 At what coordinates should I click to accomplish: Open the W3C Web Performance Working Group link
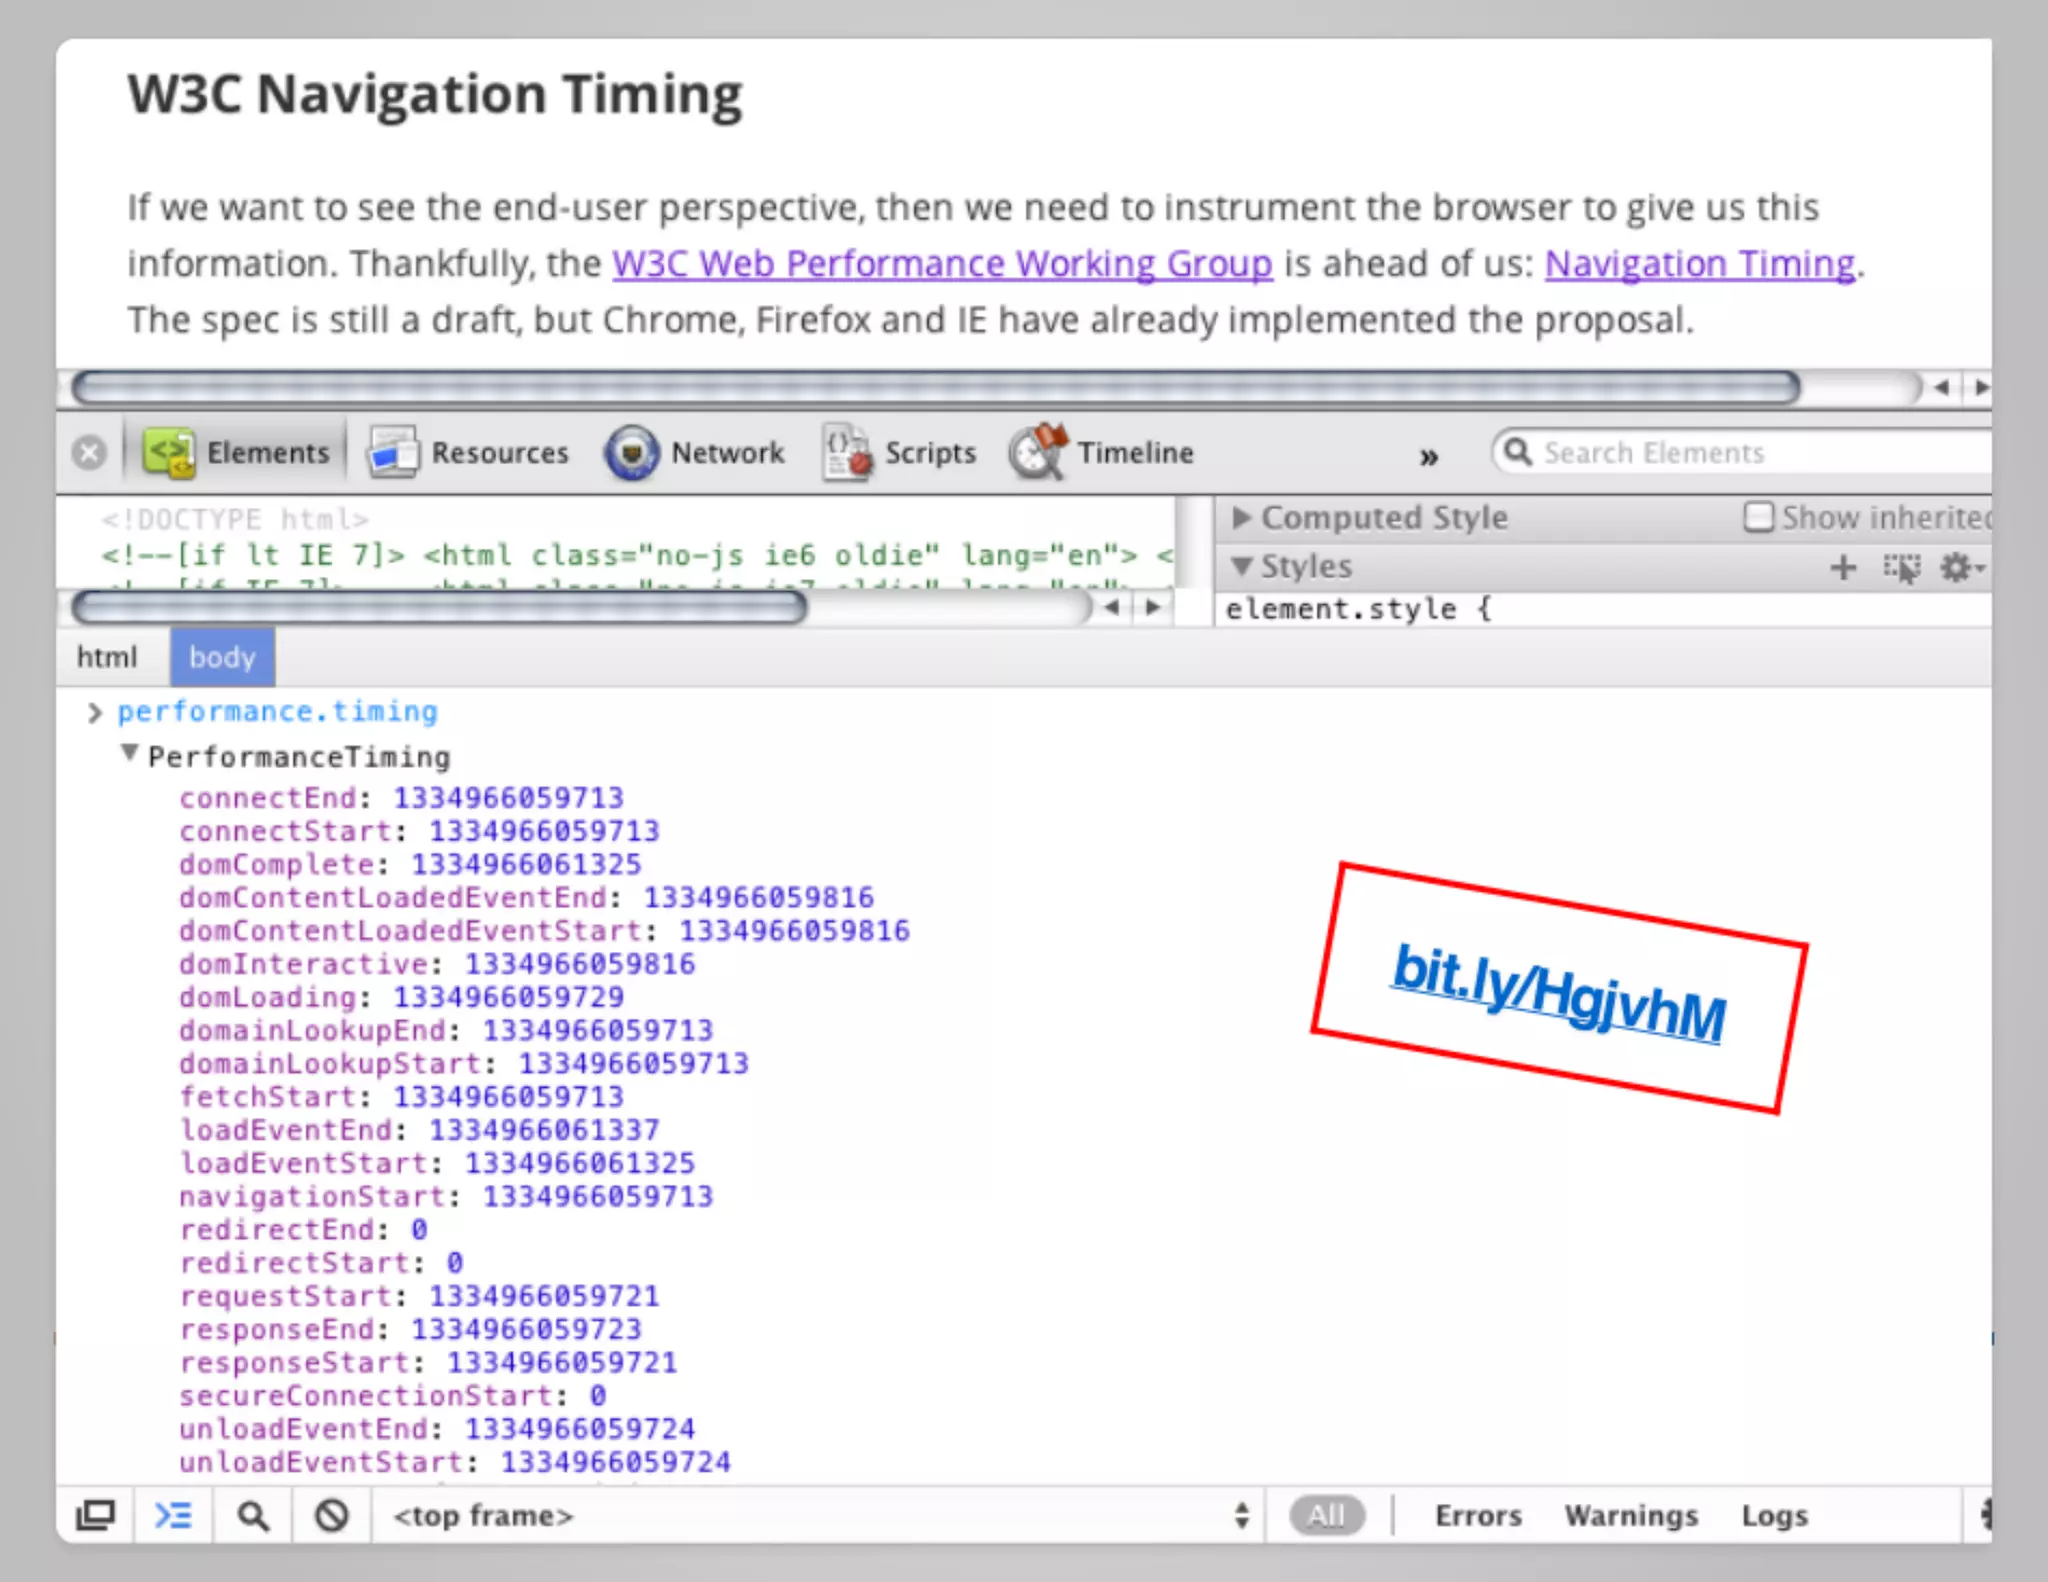(x=941, y=264)
